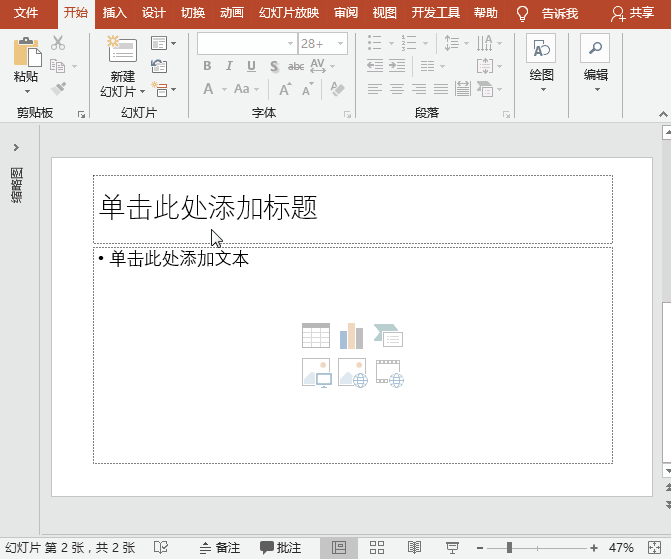The image size is (671, 559).
Task: Open the 文件 File tab
Action: [x=26, y=13]
